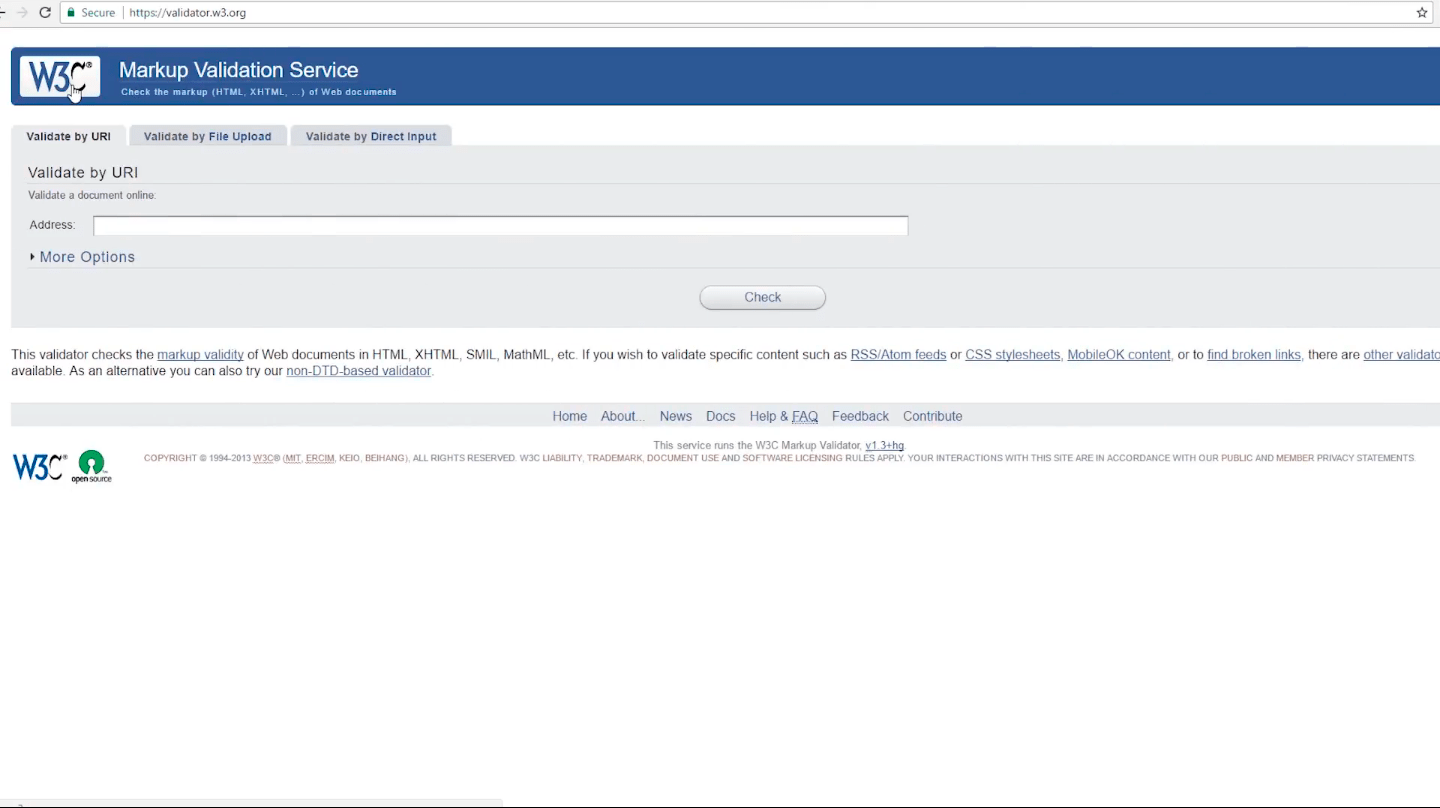Click the Validate by URI section heading

[x=83, y=173]
